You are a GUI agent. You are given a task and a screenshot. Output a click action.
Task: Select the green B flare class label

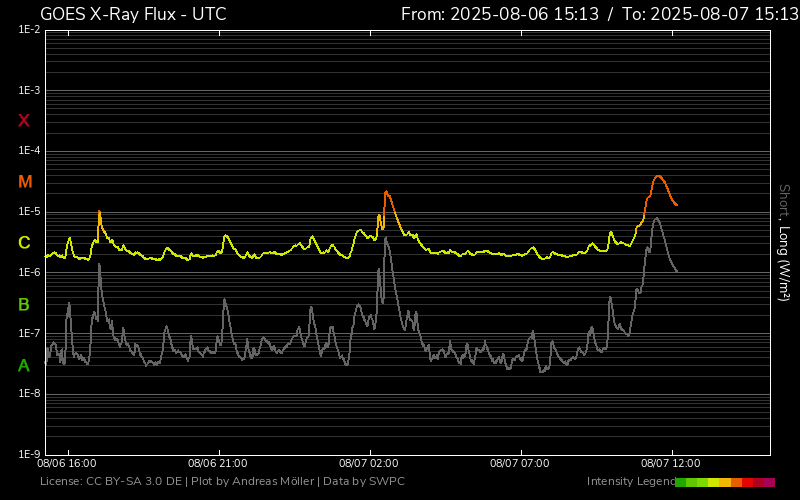(x=24, y=304)
